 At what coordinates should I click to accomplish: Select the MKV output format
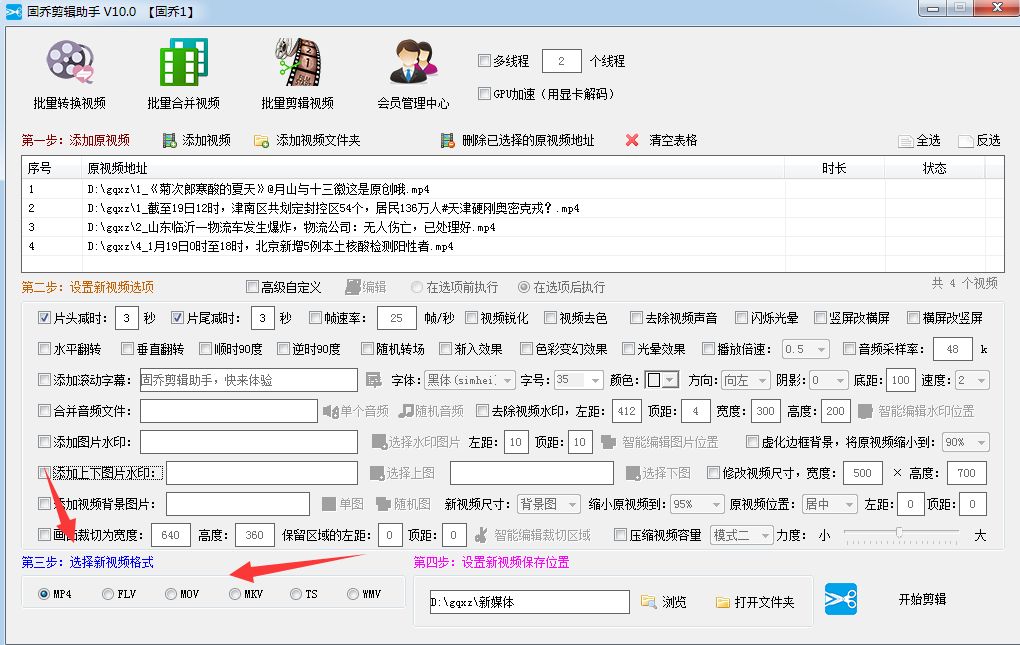click(233, 594)
